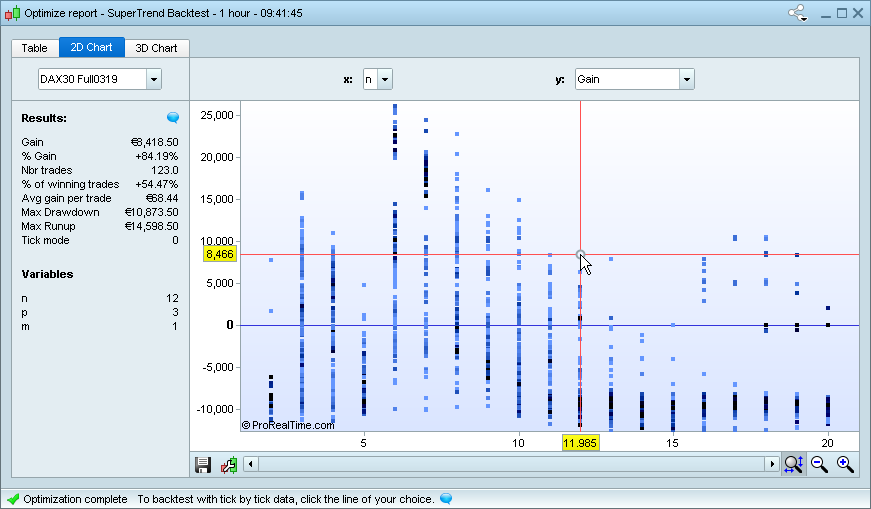Click the x-axis tick label 5

coord(363,443)
